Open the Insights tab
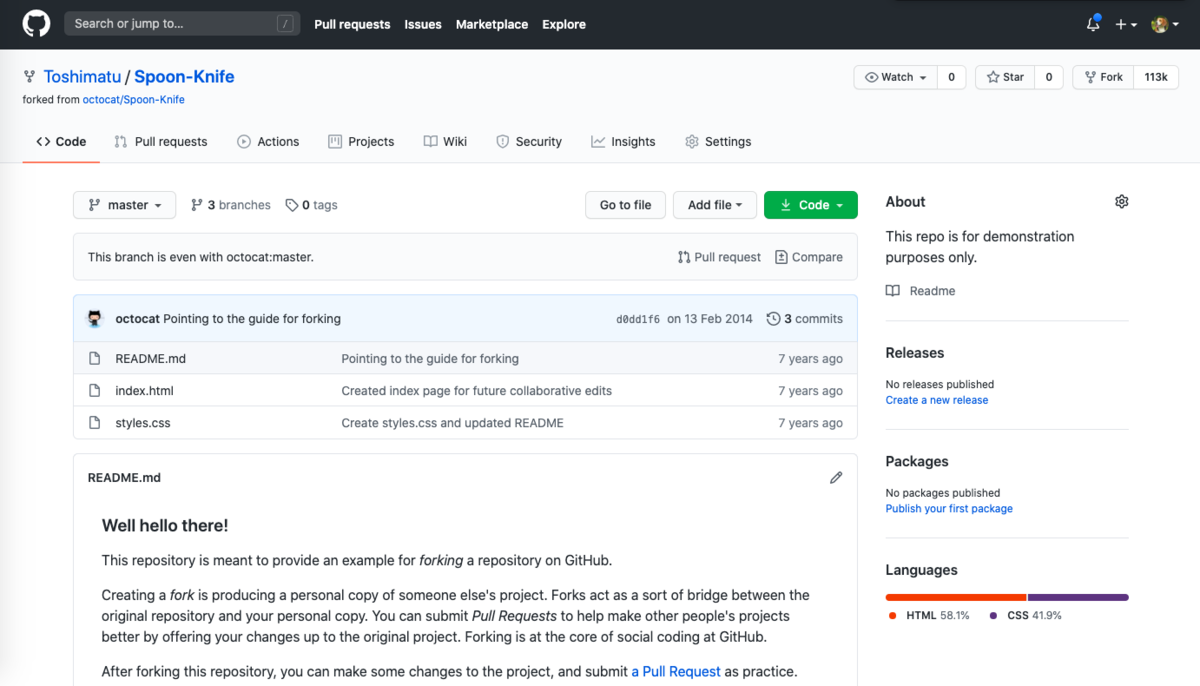 (623, 142)
